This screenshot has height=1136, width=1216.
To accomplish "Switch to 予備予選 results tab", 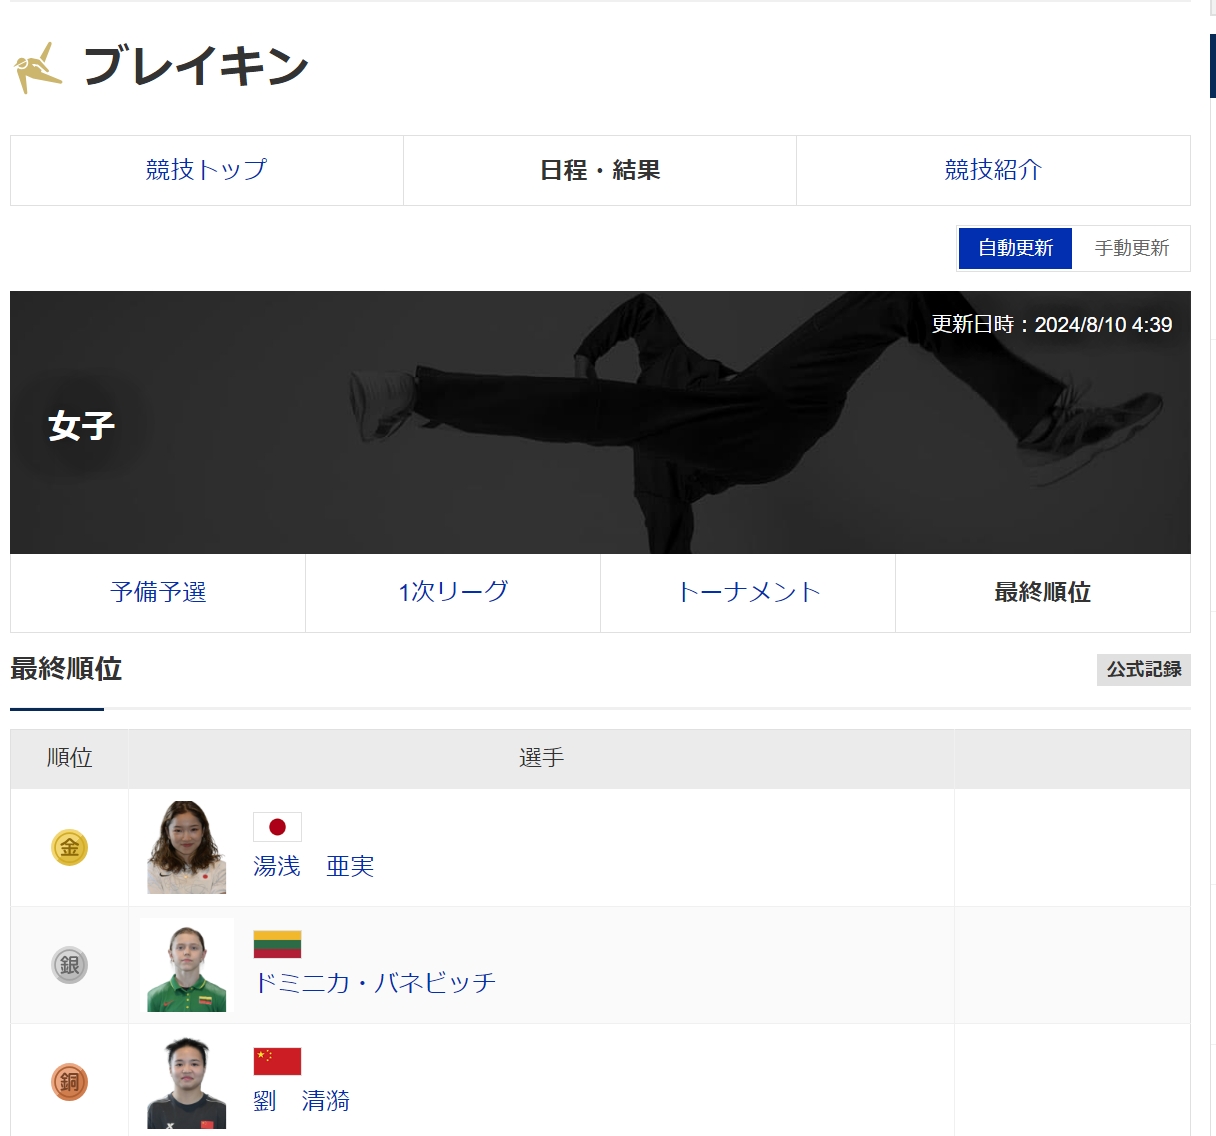I will click(158, 593).
